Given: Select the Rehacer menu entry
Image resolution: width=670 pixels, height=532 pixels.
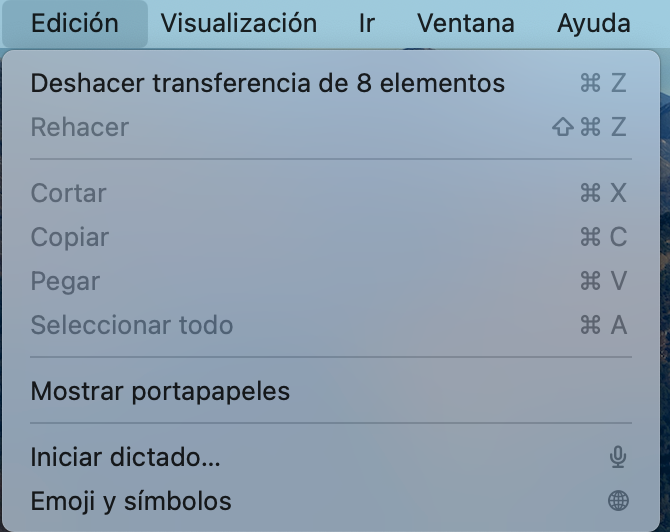Looking at the screenshot, I should pyautogui.click(x=331, y=127).
